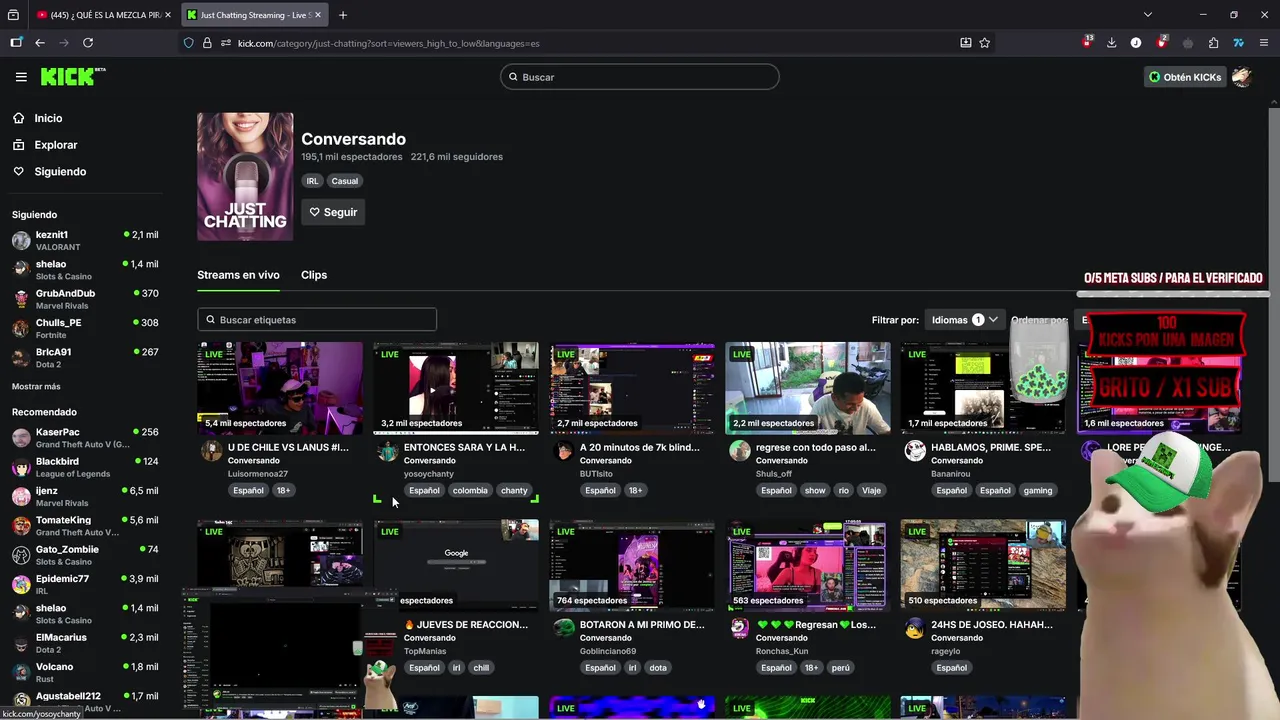1280x720 pixels.
Task: Open KaserPac avatar in Recomendado
Action: (21, 438)
